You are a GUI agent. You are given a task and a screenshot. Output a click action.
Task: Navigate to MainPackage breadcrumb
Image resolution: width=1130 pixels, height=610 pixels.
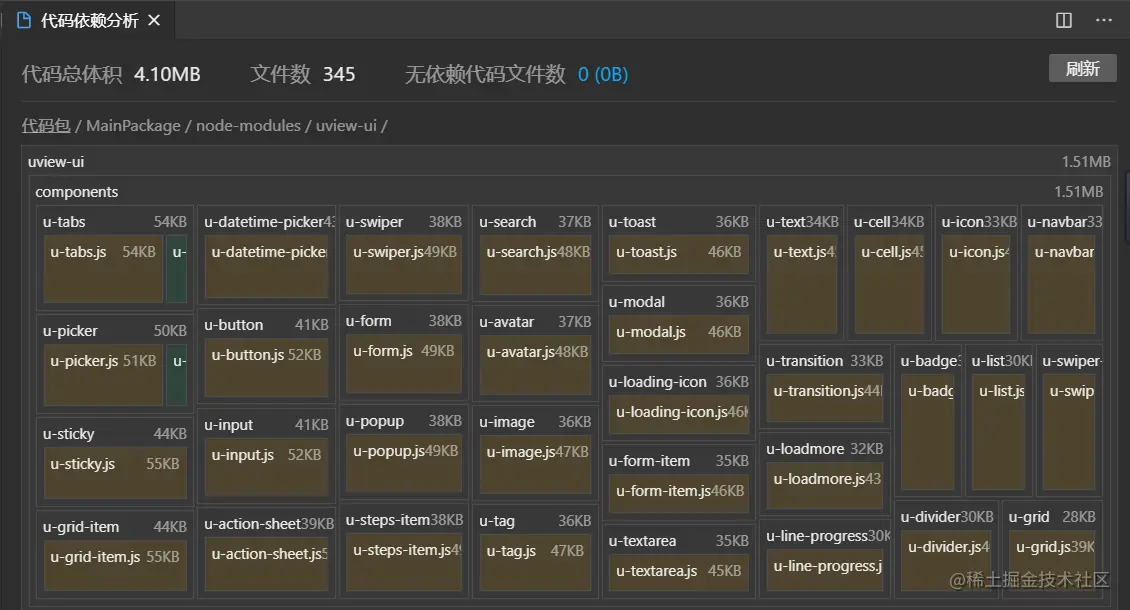click(133, 125)
